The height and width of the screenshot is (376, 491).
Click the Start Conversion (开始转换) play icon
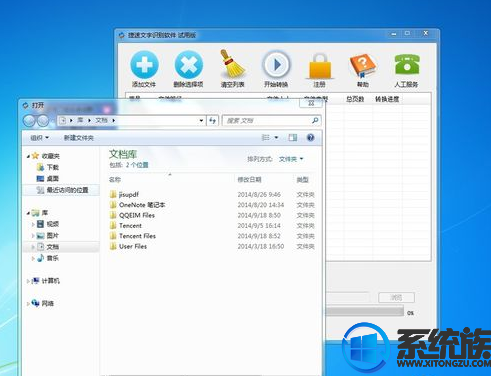click(x=276, y=65)
